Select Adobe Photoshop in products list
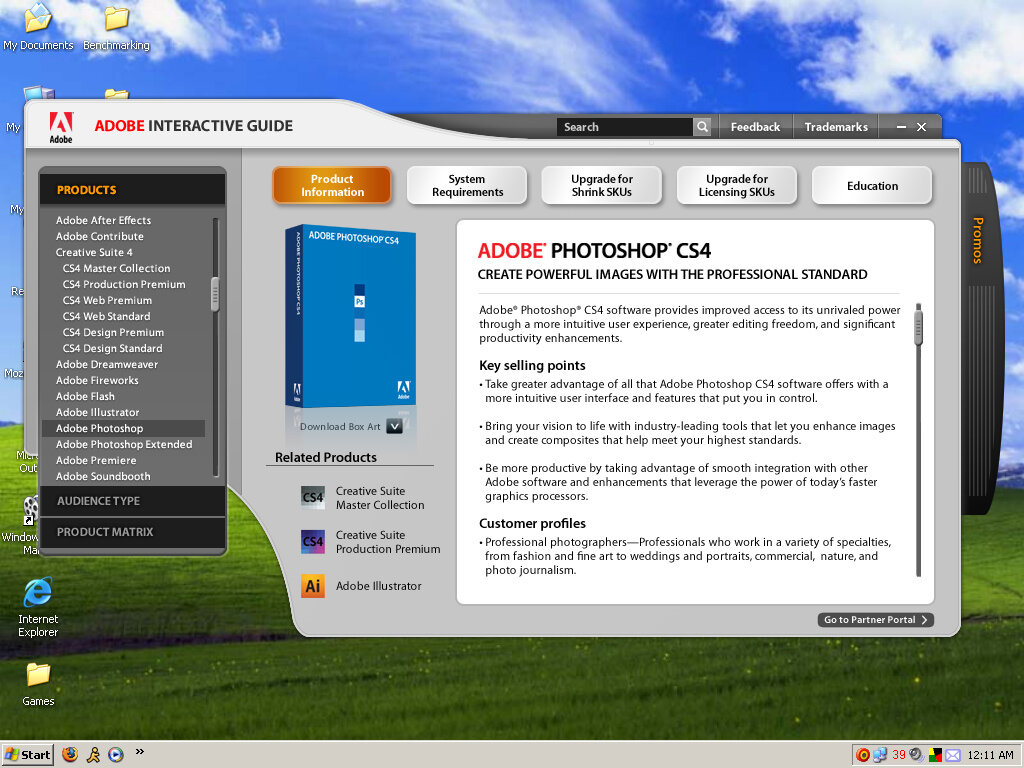Image resolution: width=1024 pixels, height=768 pixels. (123, 428)
